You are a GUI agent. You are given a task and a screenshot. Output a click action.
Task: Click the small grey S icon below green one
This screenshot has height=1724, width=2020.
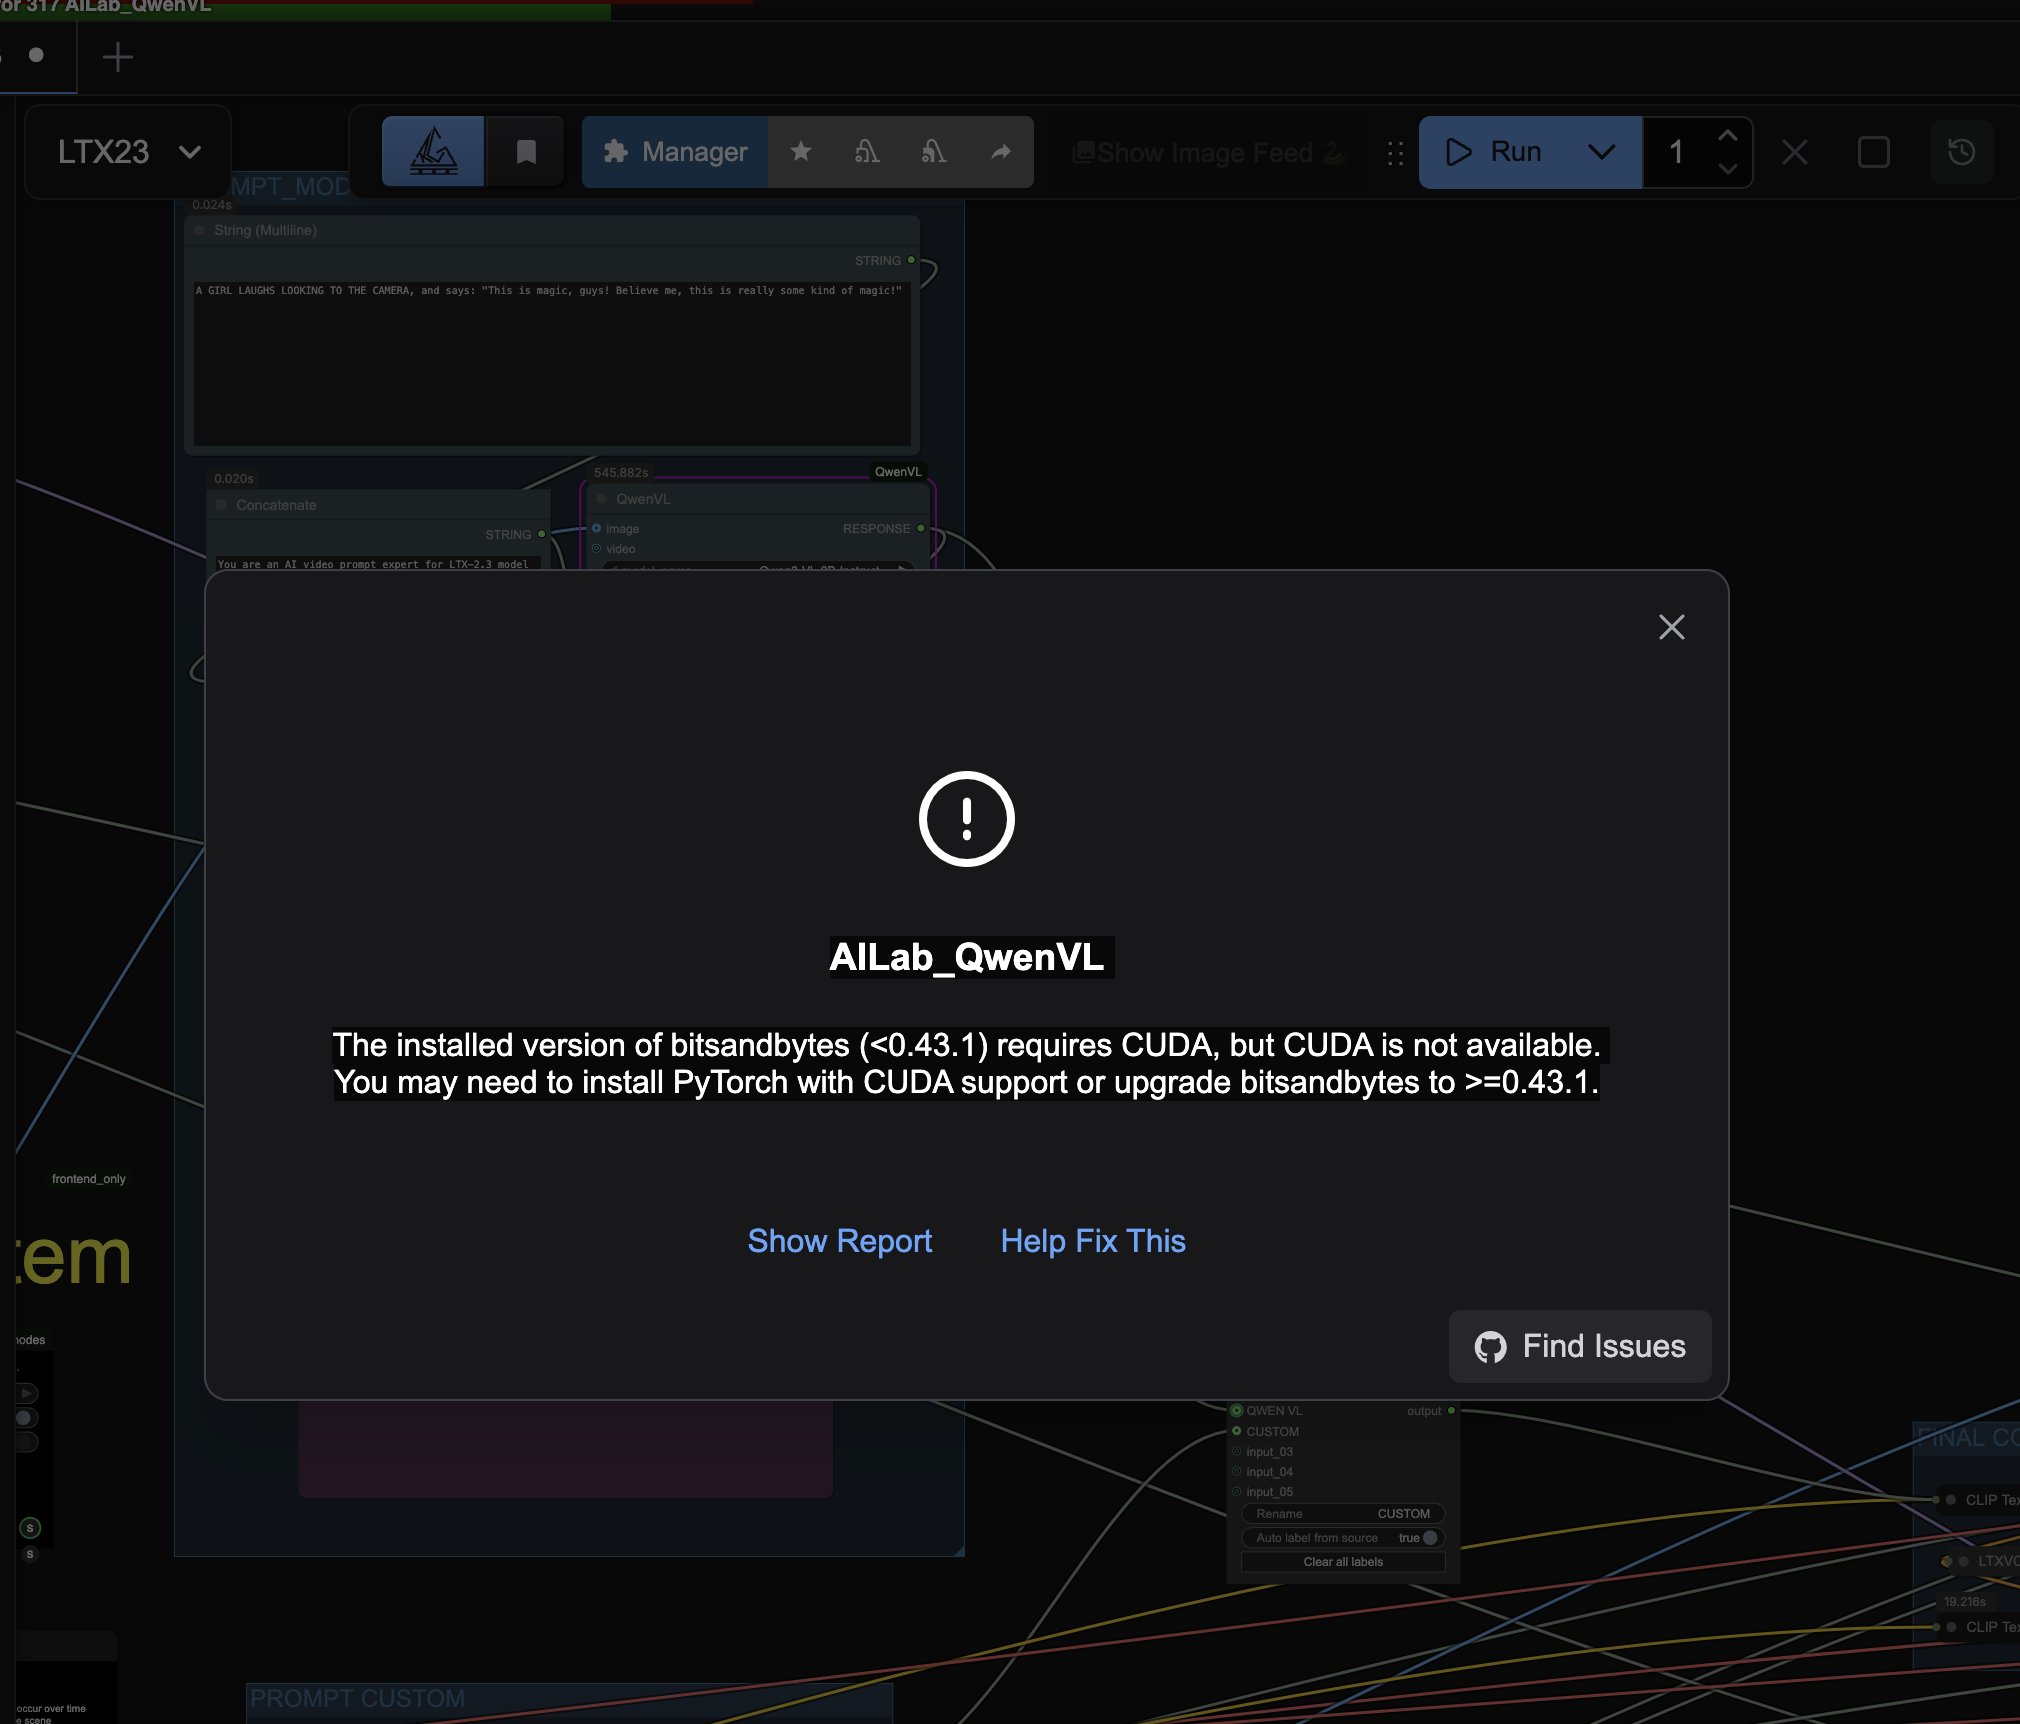coord(30,1554)
